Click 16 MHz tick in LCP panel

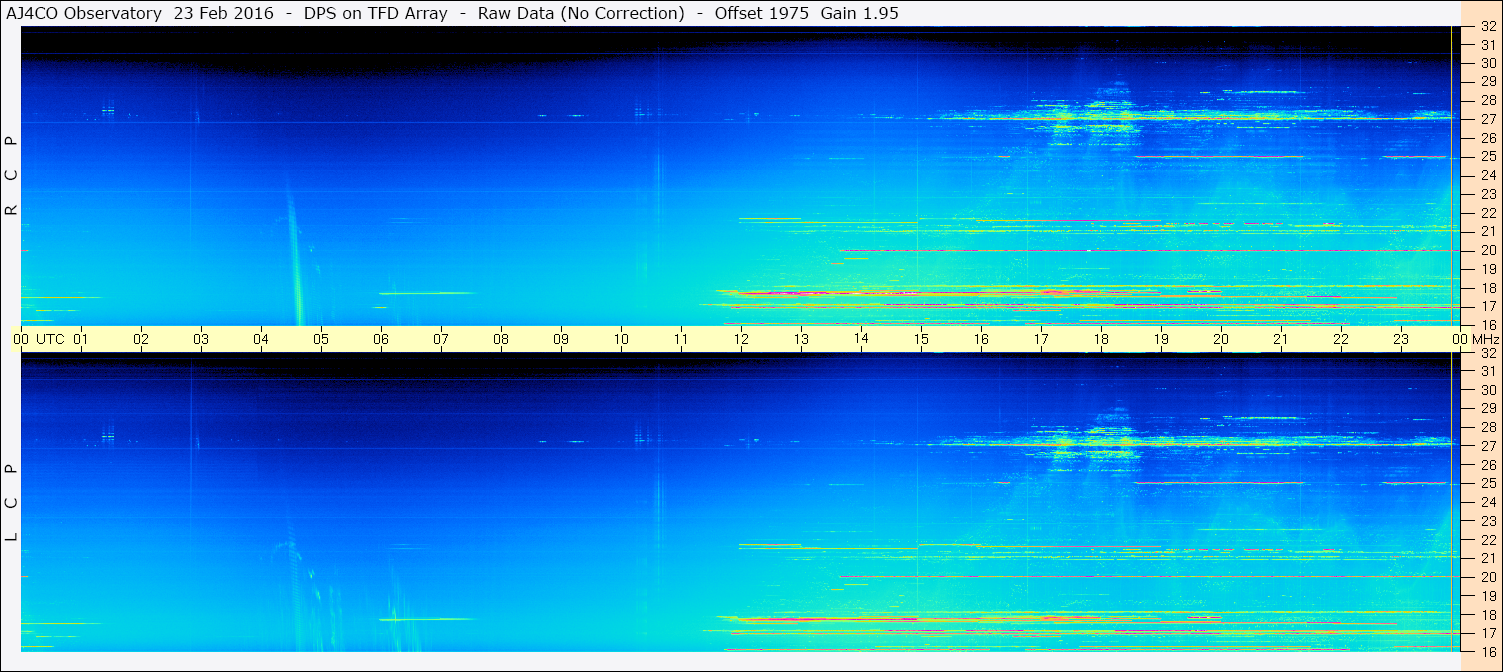pos(1487,651)
